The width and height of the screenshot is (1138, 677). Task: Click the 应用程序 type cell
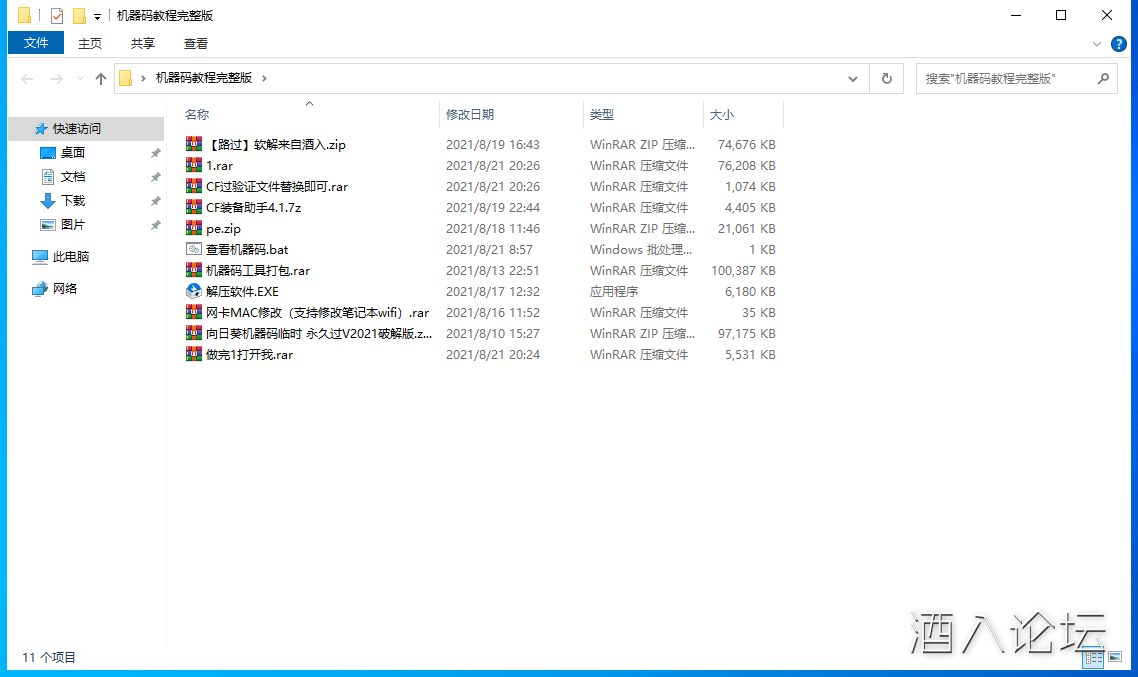[614, 292]
